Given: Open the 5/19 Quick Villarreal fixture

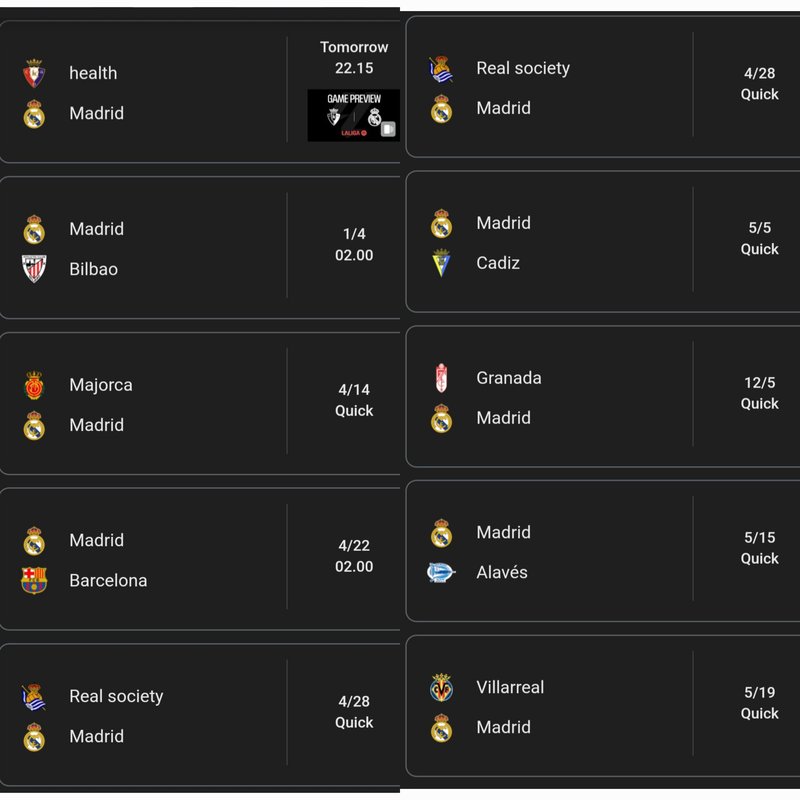Looking at the screenshot, I should coord(603,706).
